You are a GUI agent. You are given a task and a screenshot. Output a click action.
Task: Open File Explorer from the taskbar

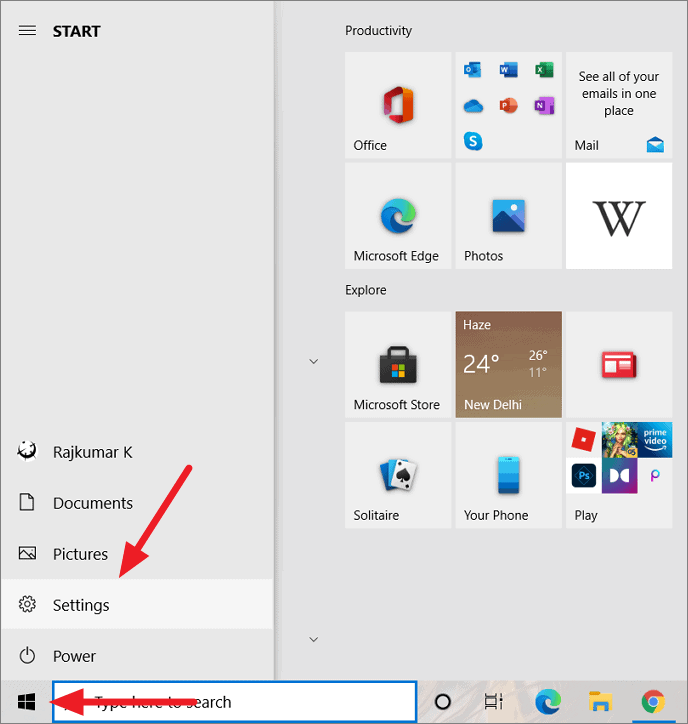[600, 702]
